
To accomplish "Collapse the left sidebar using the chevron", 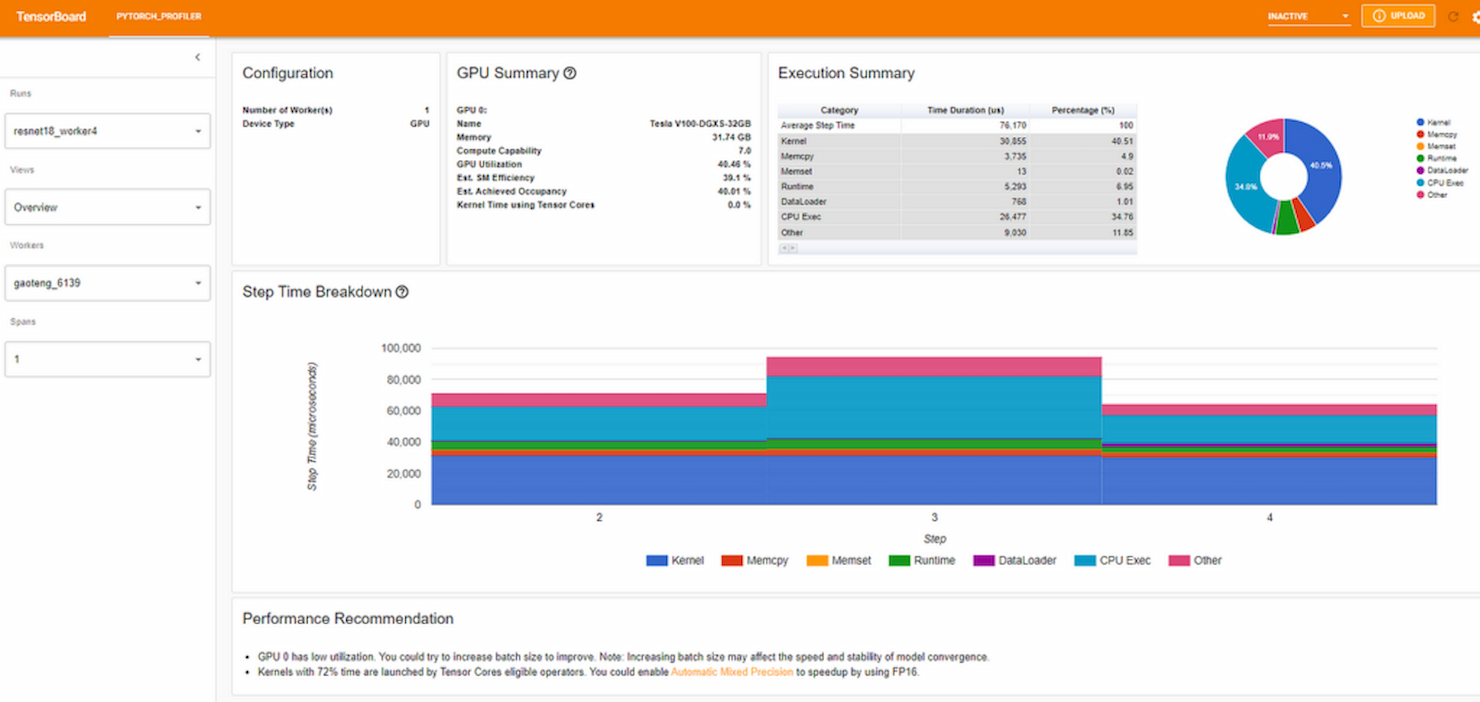I will (197, 57).
